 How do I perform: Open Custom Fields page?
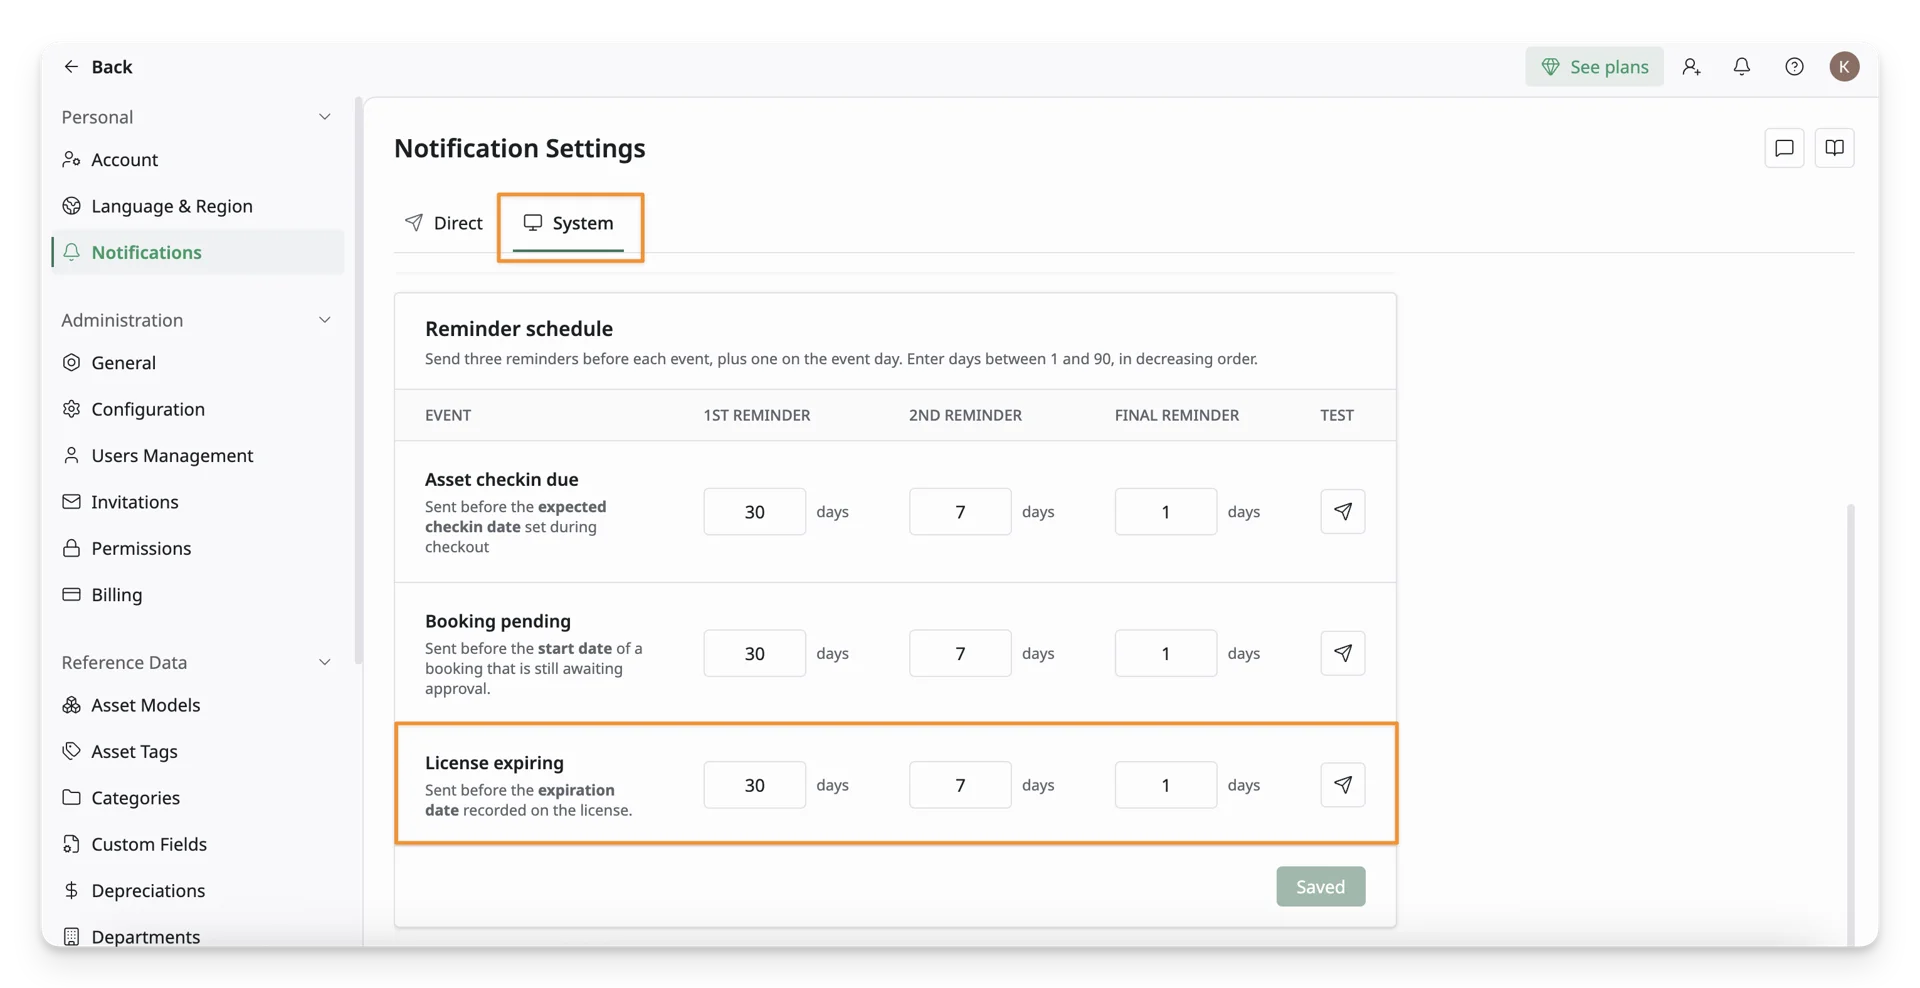(x=198, y=844)
